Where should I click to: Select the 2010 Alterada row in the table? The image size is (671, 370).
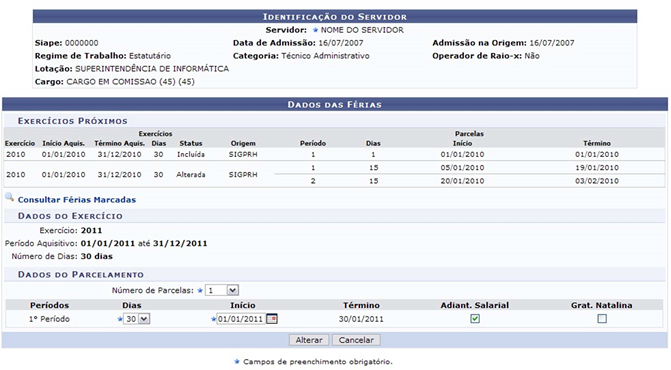(x=335, y=175)
